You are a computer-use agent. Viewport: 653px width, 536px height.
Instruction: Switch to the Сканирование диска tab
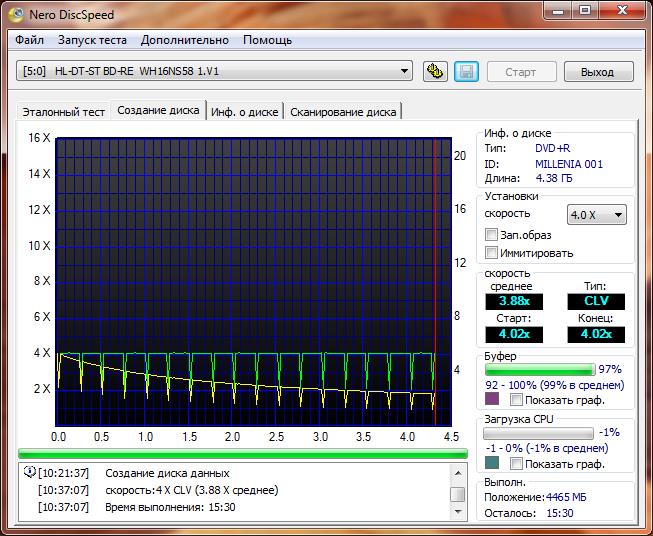[343, 112]
